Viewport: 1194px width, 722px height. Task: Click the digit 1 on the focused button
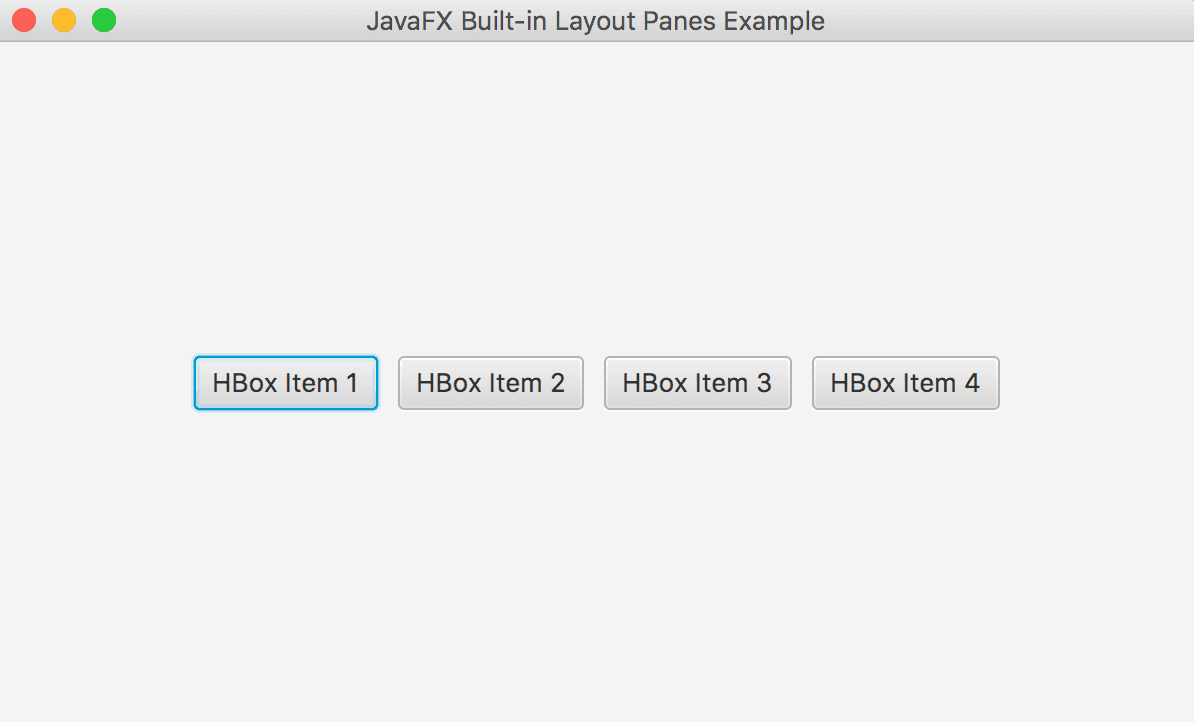click(x=352, y=383)
